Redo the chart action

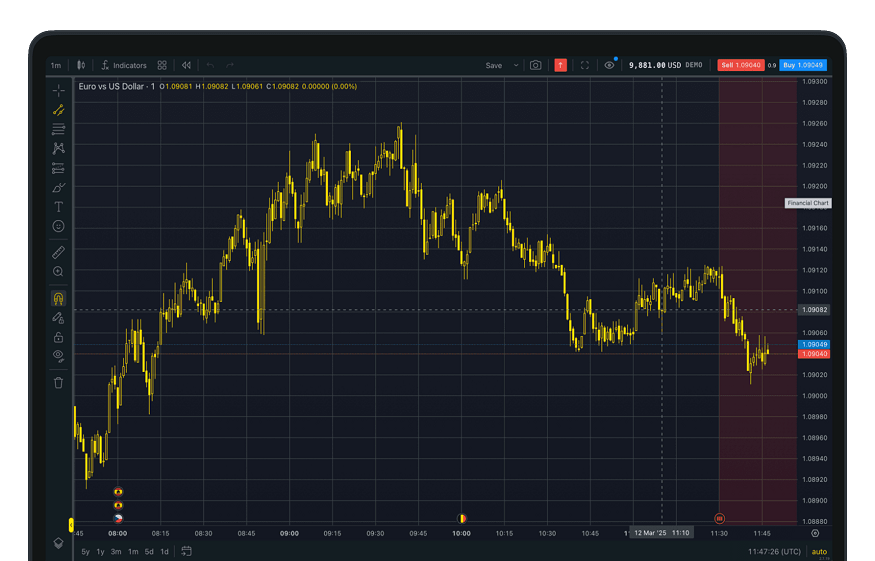point(230,65)
